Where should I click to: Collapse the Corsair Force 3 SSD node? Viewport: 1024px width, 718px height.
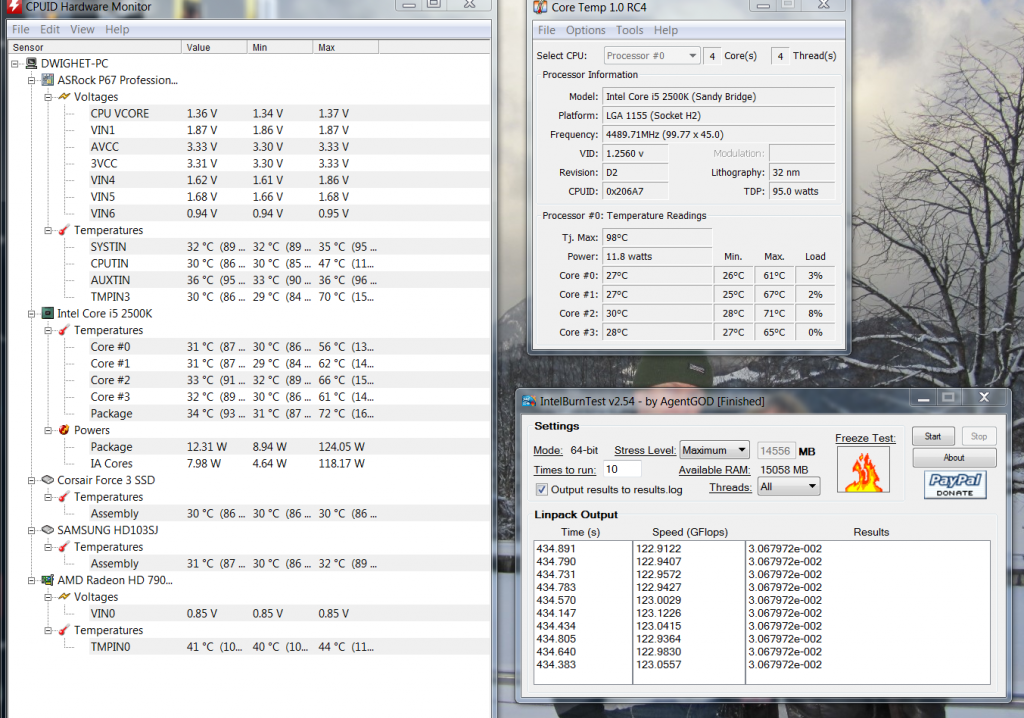[31, 480]
